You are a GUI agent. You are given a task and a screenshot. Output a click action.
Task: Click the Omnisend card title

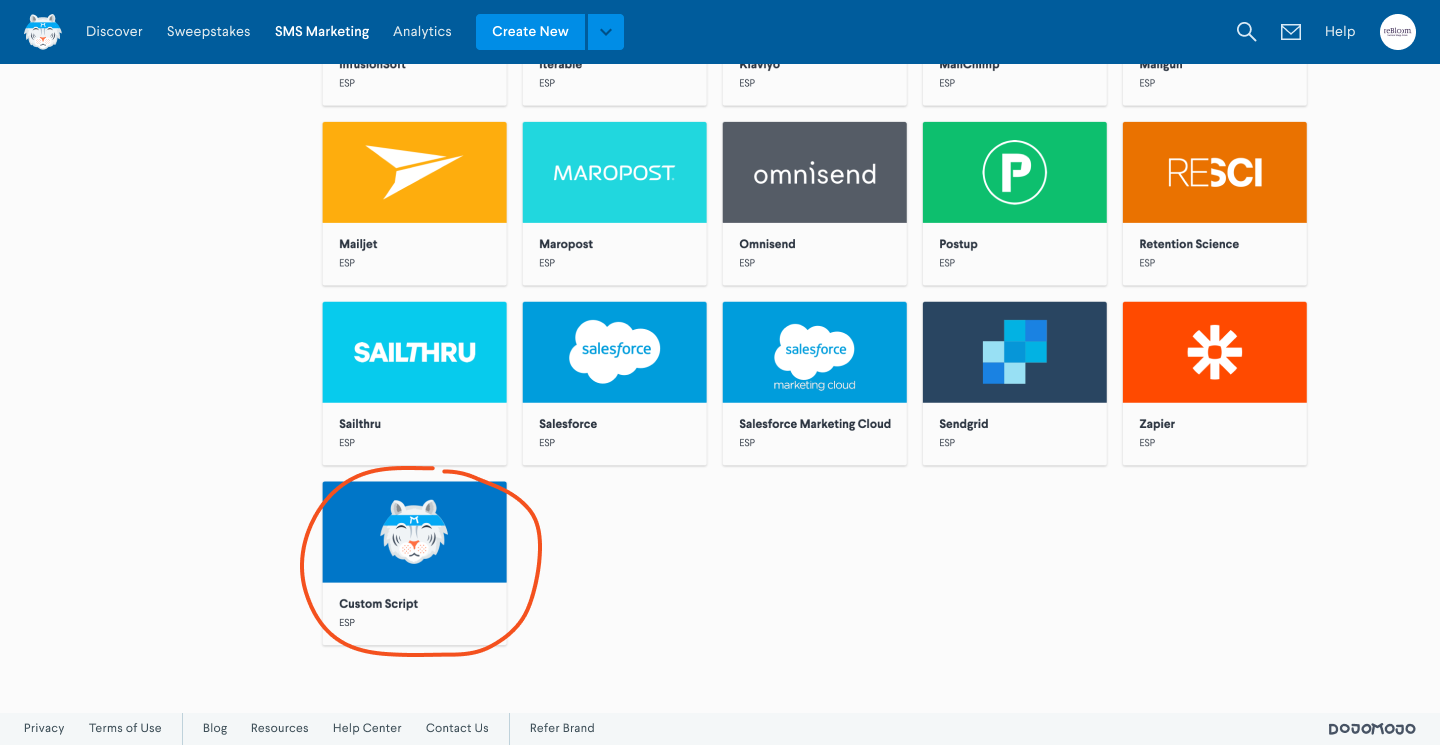point(767,244)
